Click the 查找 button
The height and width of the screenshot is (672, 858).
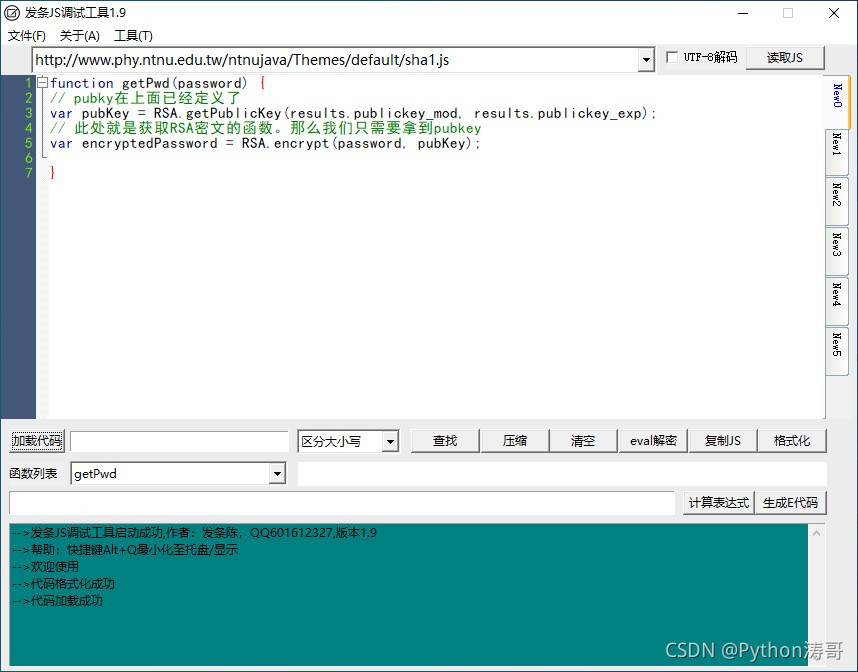(445, 441)
